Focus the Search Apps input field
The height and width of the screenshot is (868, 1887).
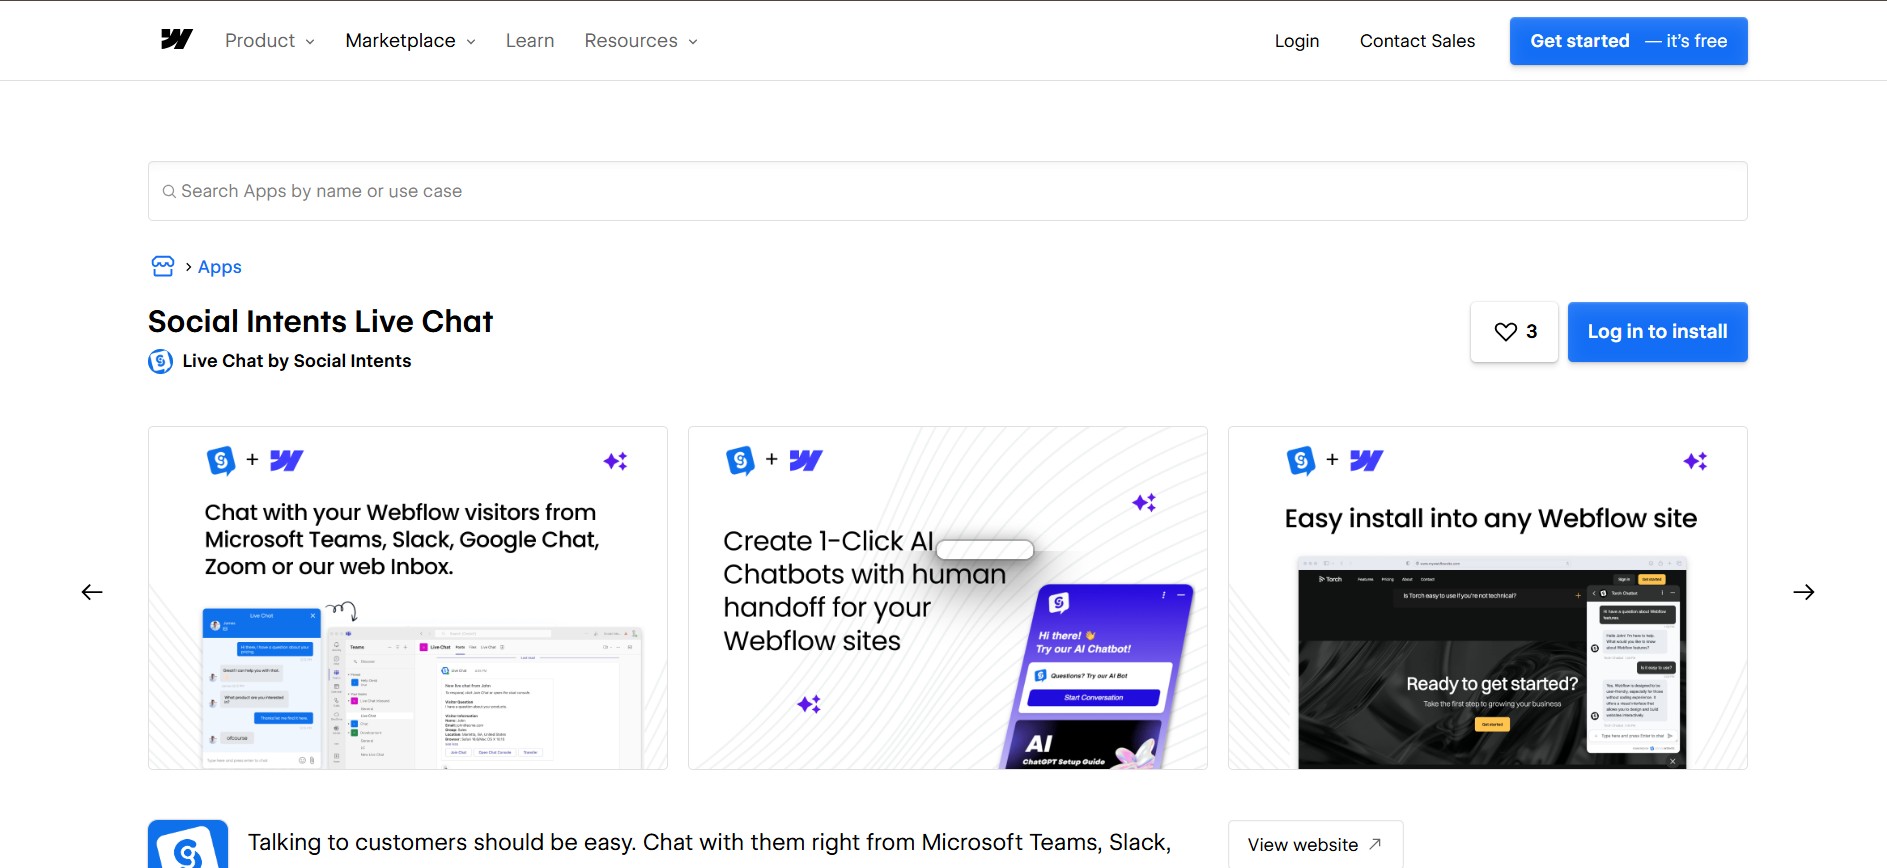point(948,191)
